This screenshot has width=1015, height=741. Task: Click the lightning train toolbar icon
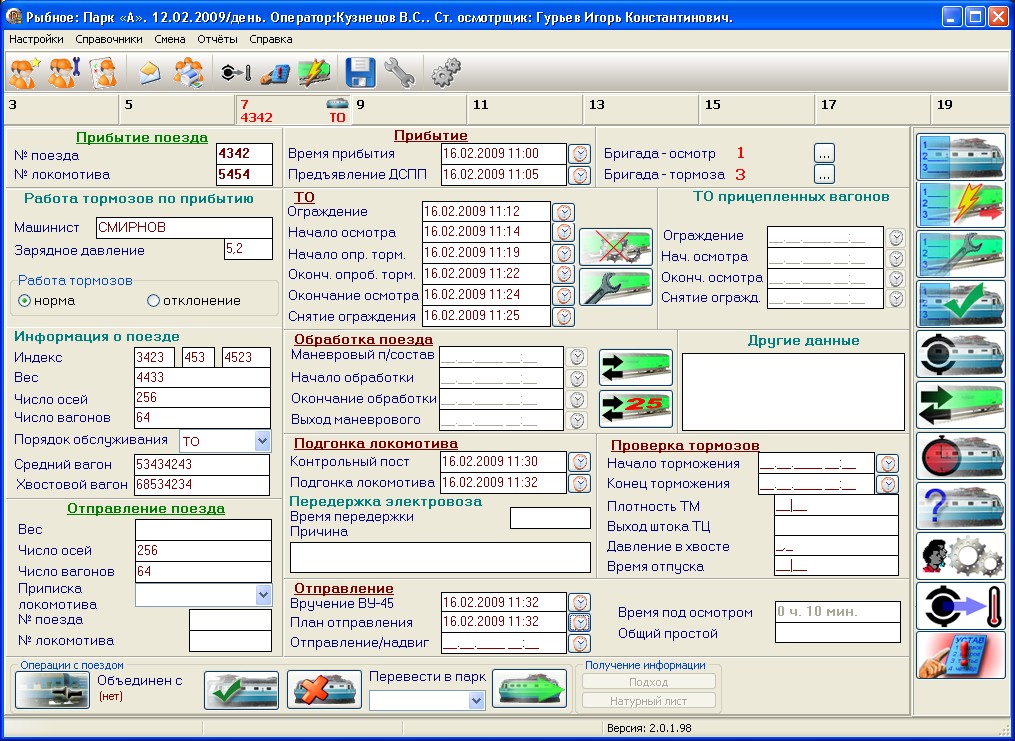(315, 72)
